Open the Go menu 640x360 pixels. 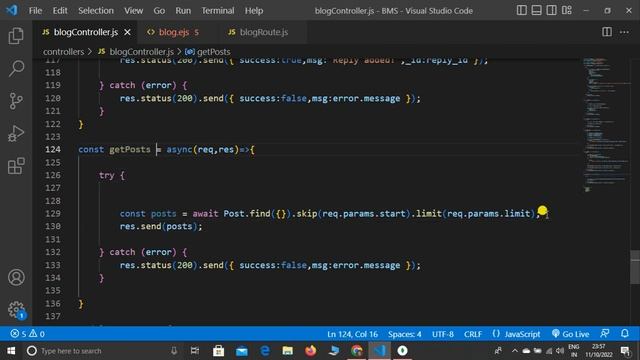tap(159, 11)
